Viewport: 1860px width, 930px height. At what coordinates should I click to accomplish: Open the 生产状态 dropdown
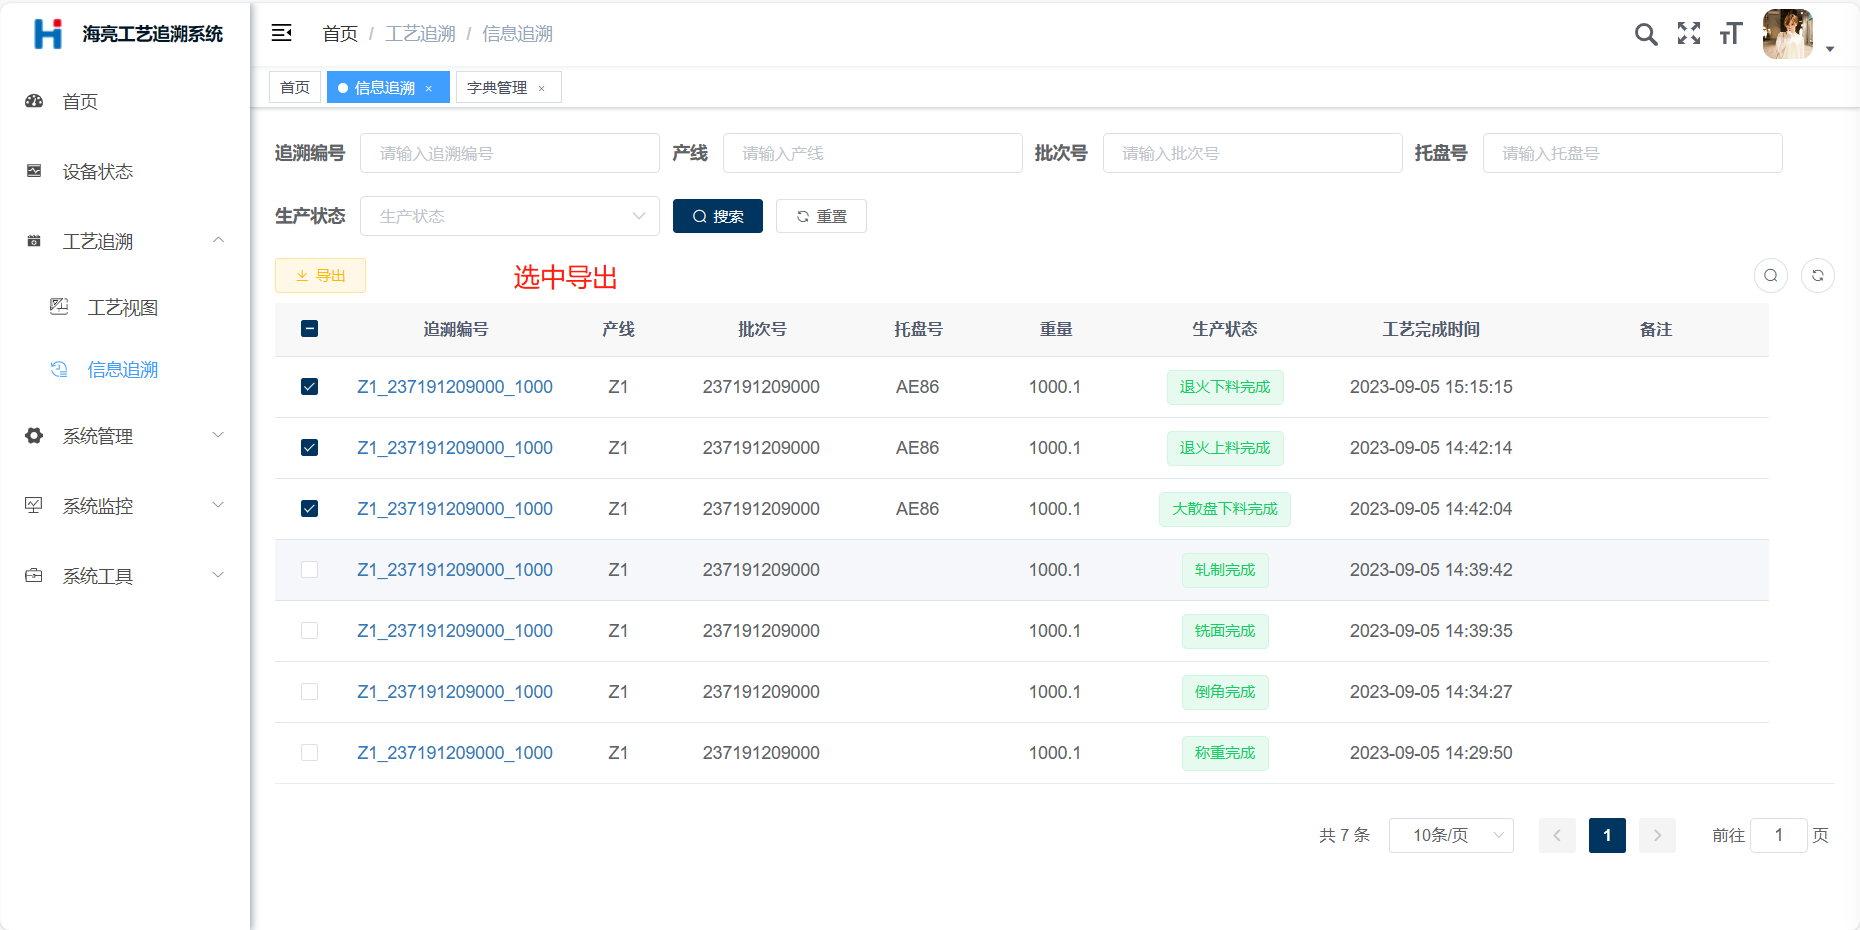click(510, 216)
